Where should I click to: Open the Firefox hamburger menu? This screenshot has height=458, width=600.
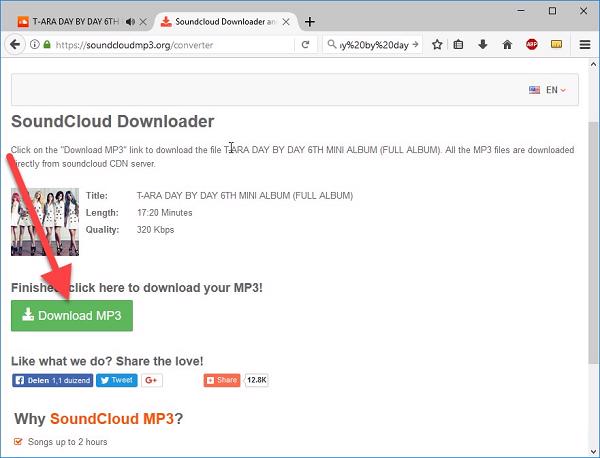585,45
